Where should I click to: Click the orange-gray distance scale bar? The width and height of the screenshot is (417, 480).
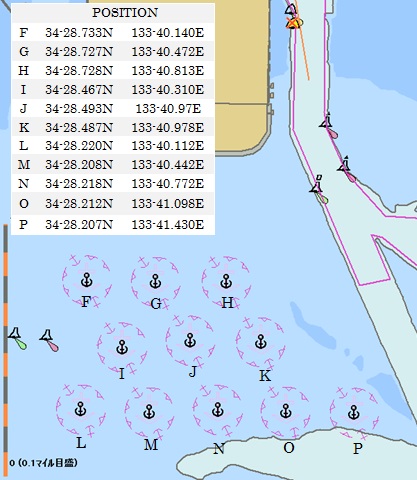[x=6, y=350]
